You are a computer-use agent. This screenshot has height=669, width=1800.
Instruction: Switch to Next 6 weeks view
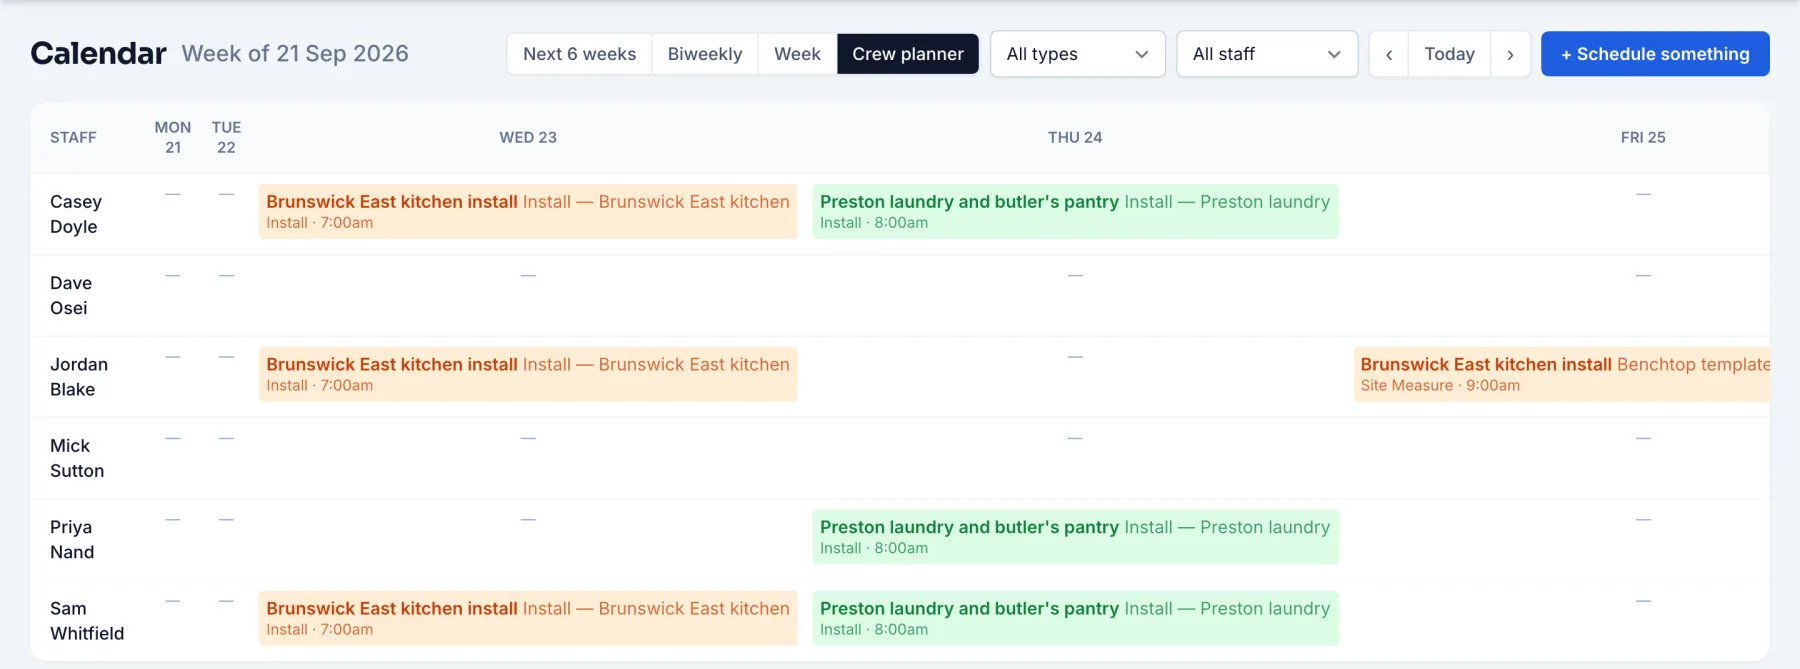coord(579,54)
